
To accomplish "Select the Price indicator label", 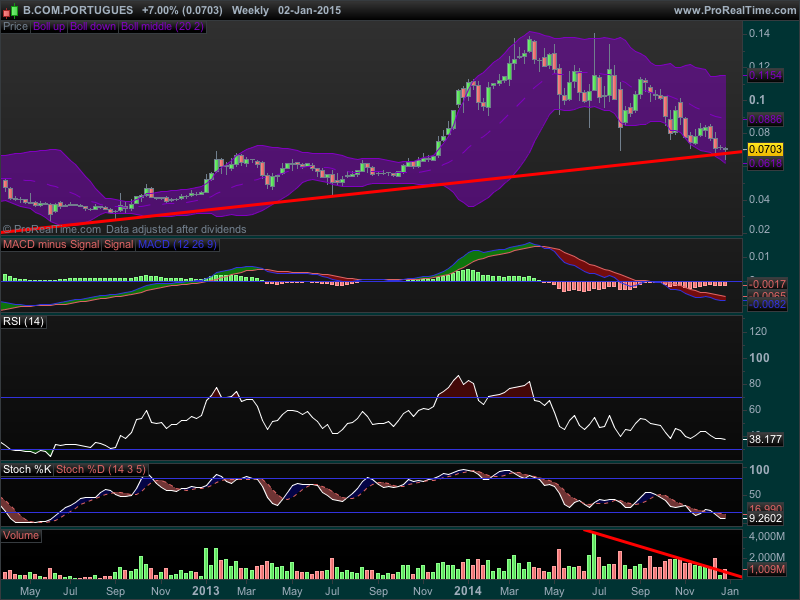I will [x=16, y=27].
